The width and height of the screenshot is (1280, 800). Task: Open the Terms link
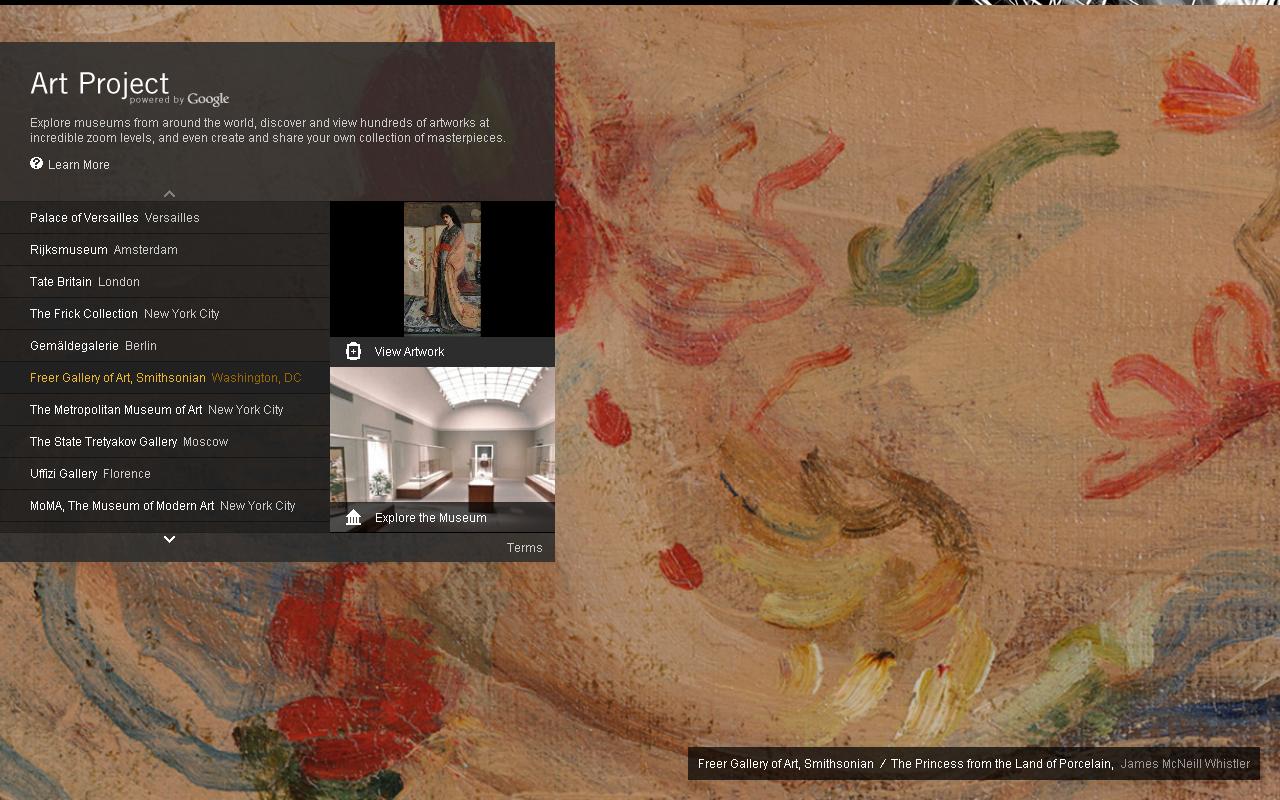pos(524,548)
